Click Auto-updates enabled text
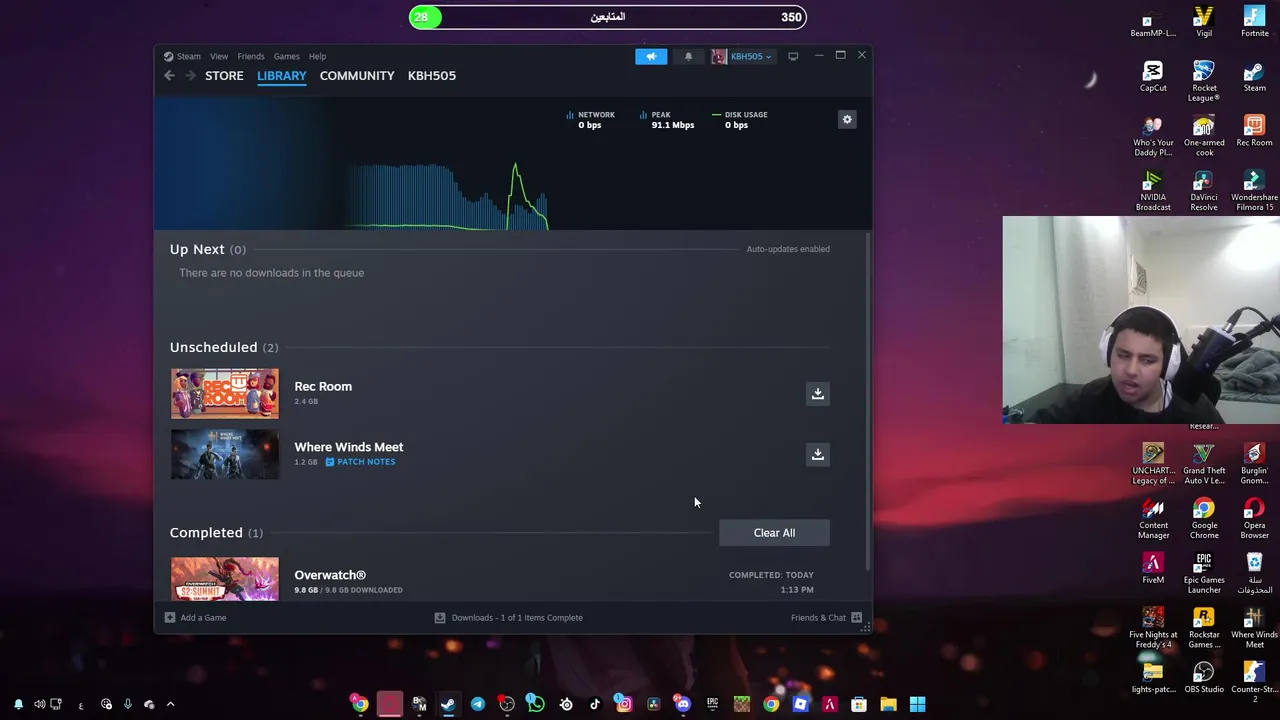Screen dimensions: 1280x720 pyautogui.click(x=788, y=249)
